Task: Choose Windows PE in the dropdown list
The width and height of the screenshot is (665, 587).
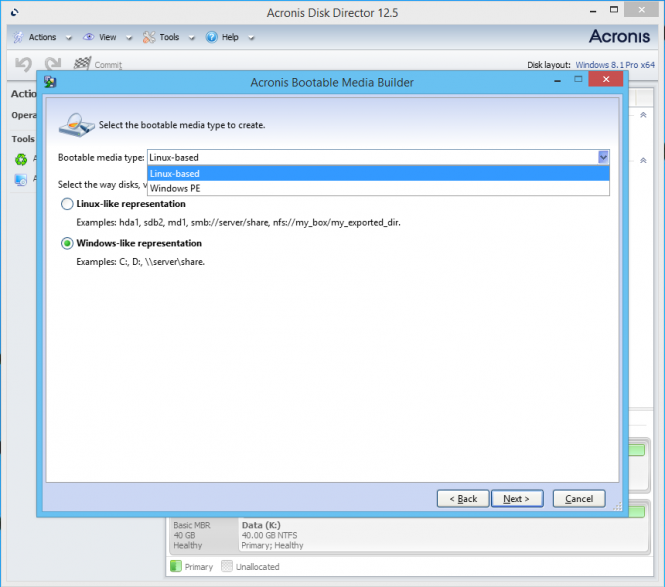Action: (x=378, y=188)
